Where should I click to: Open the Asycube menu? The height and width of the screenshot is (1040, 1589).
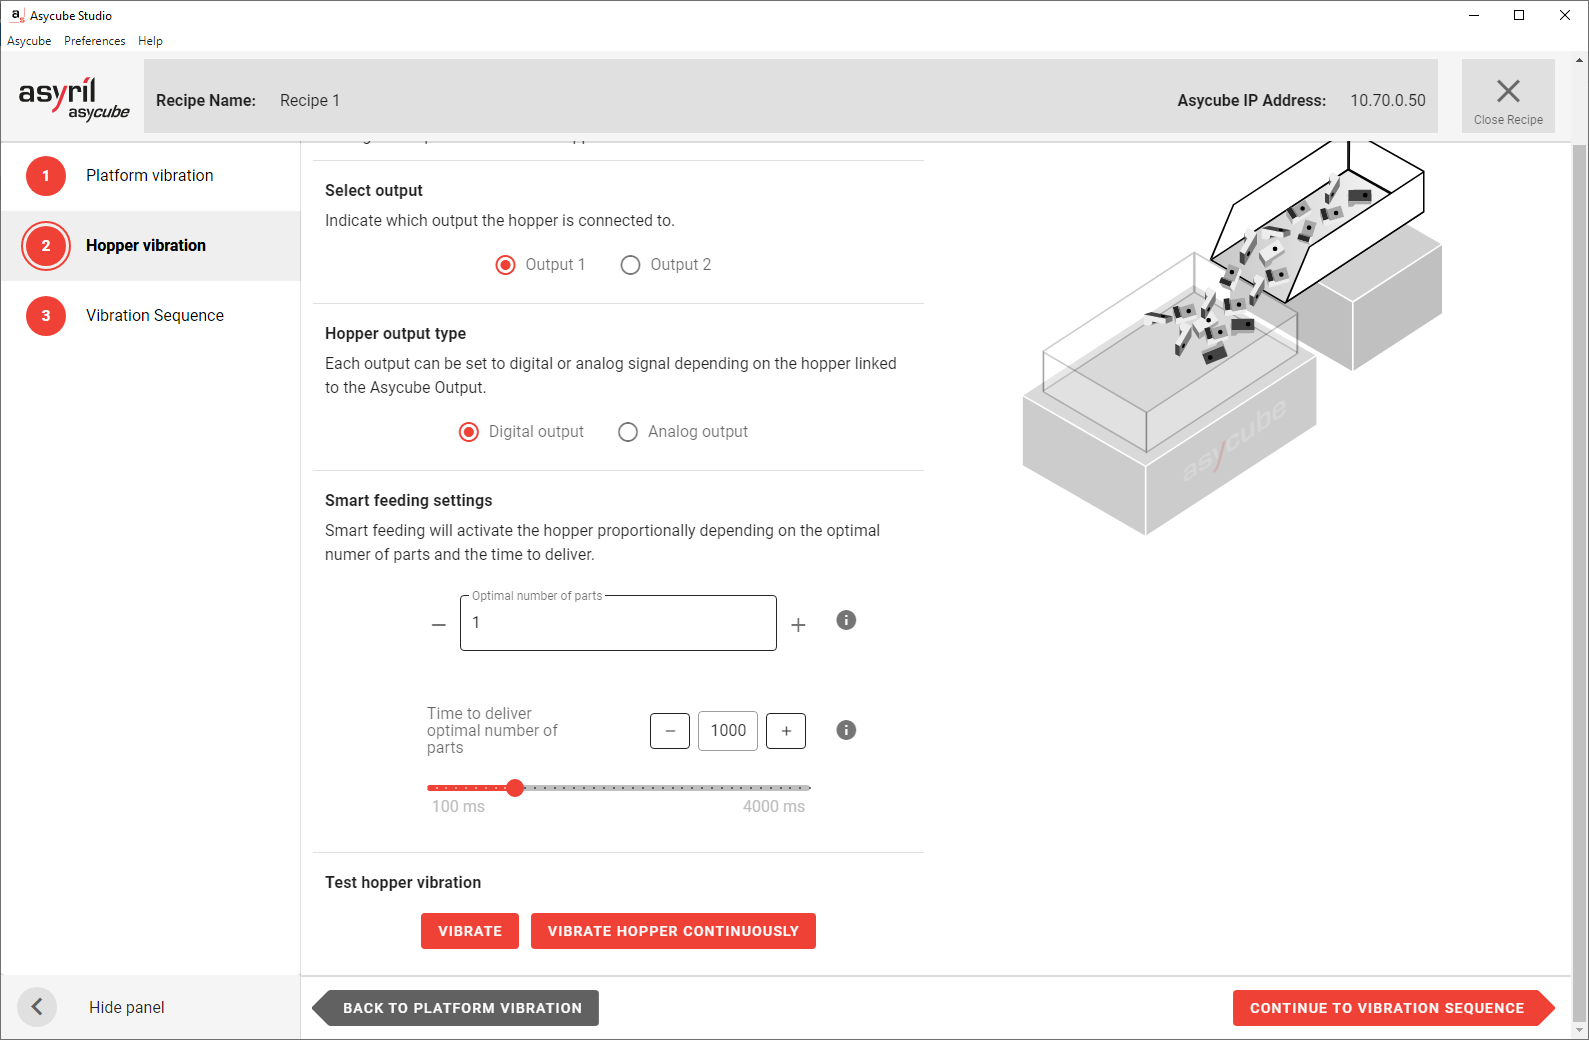click(29, 41)
